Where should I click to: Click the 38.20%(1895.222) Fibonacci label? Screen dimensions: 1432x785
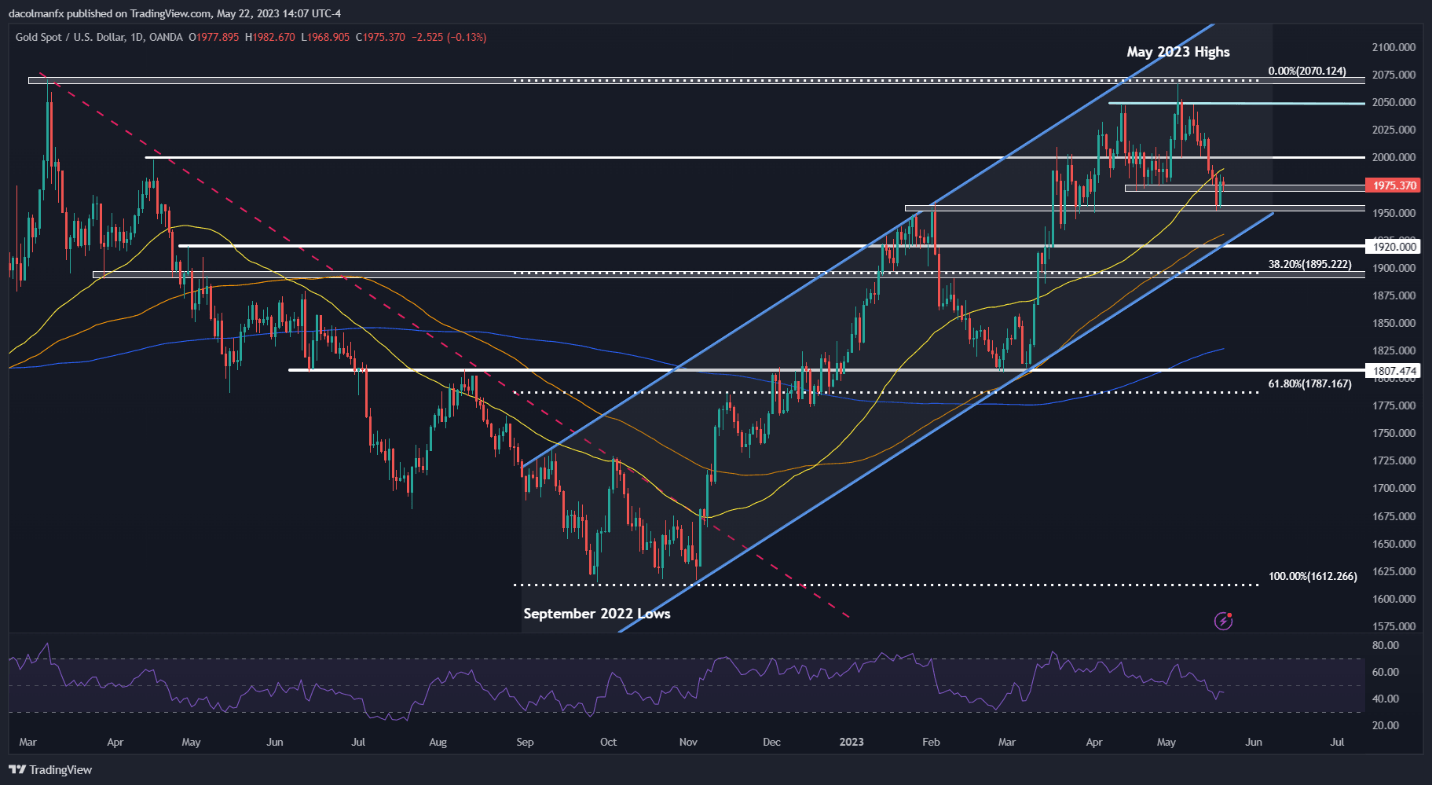click(1311, 265)
